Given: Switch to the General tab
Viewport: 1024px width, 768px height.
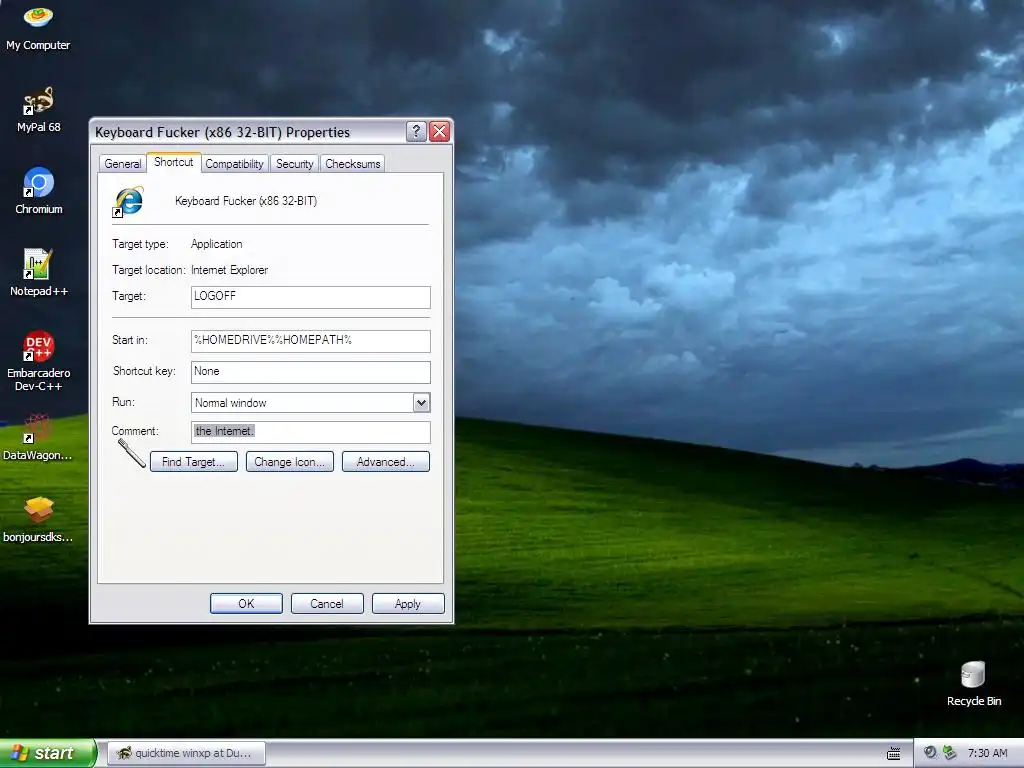Looking at the screenshot, I should tap(122, 164).
